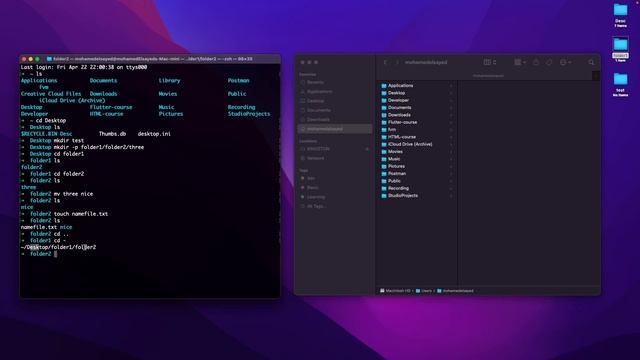Viewport: 640px width, 360px height.
Task: Select the folder1 folder on desktop
Action: [x=620, y=50]
